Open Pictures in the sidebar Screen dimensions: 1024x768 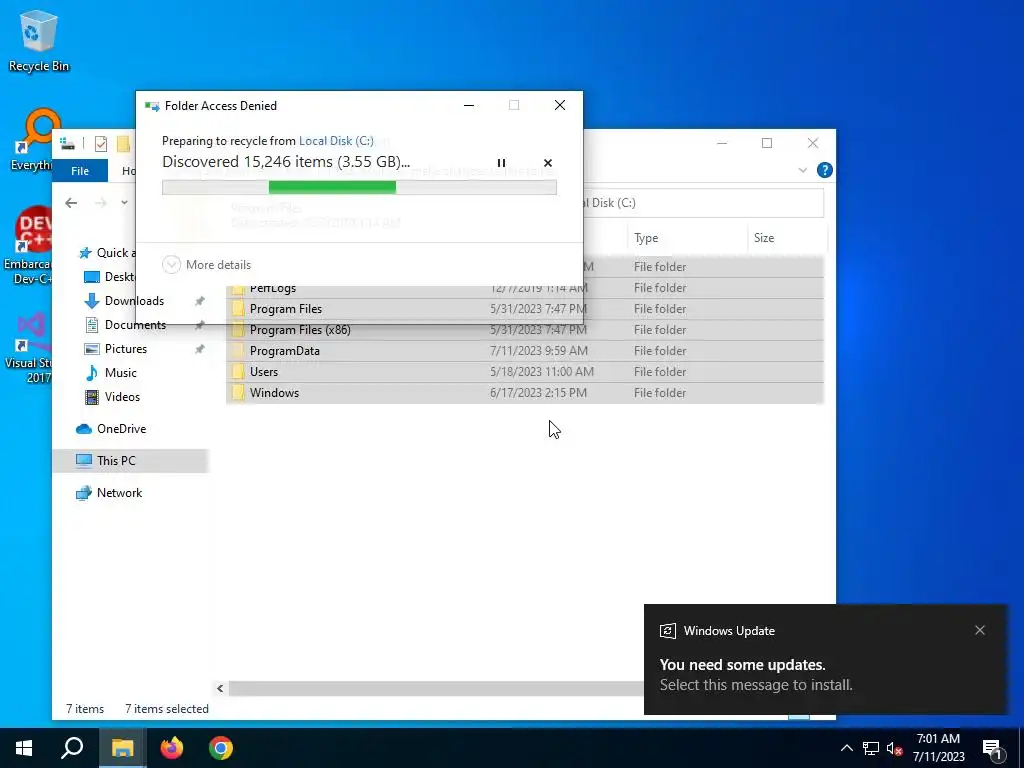[125, 349]
